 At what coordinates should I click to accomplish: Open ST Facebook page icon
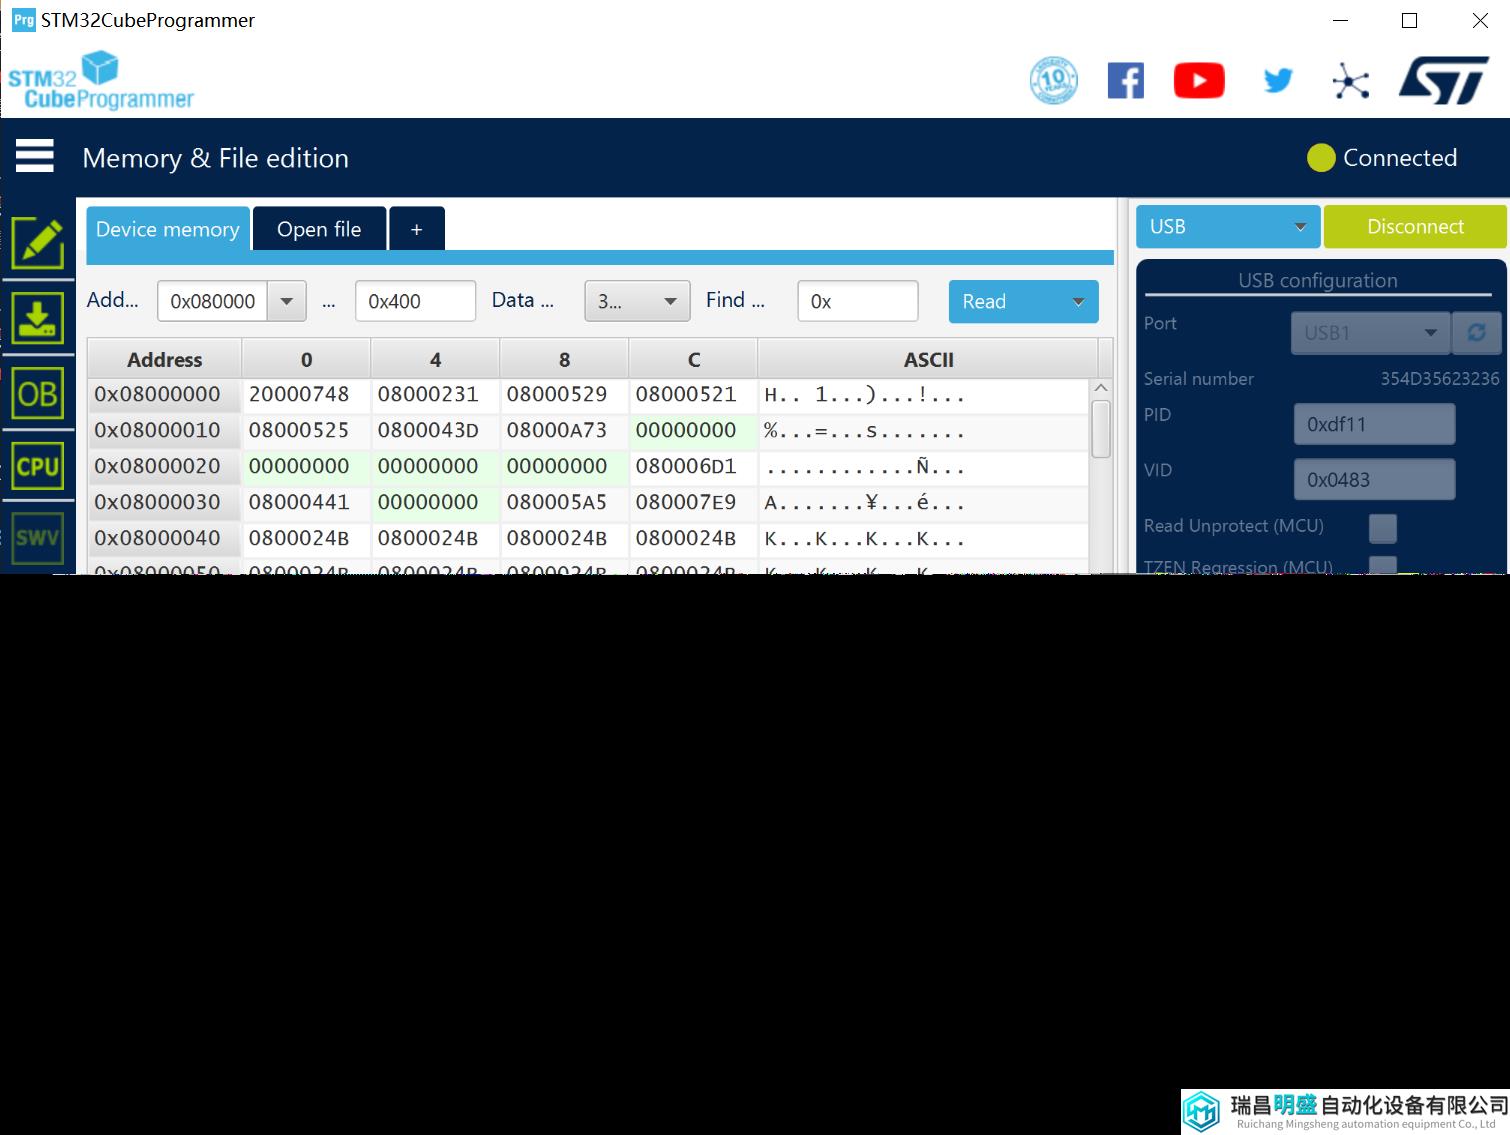[1126, 81]
